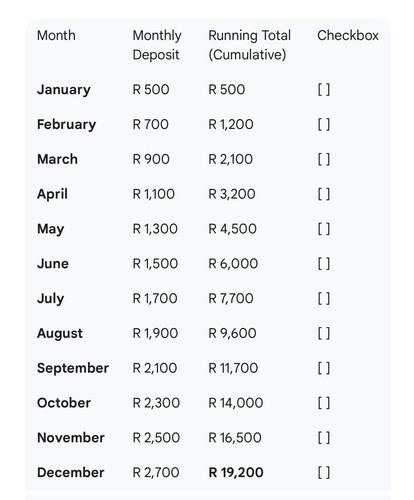This screenshot has width=414, height=500.
Task: Click the Month column header
Action: point(56,35)
